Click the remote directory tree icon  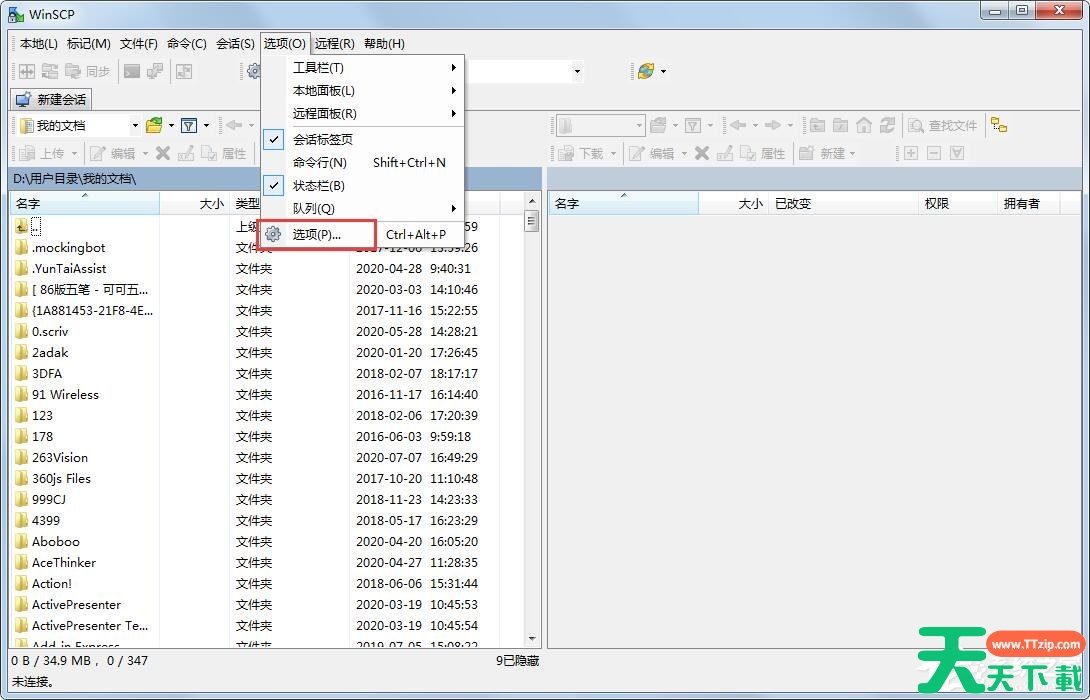click(999, 125)
